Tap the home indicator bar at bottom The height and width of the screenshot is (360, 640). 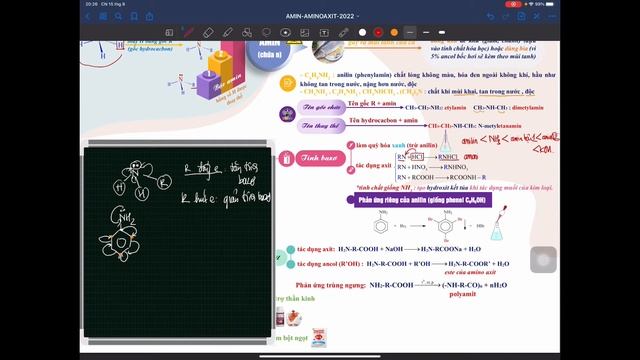320,356
